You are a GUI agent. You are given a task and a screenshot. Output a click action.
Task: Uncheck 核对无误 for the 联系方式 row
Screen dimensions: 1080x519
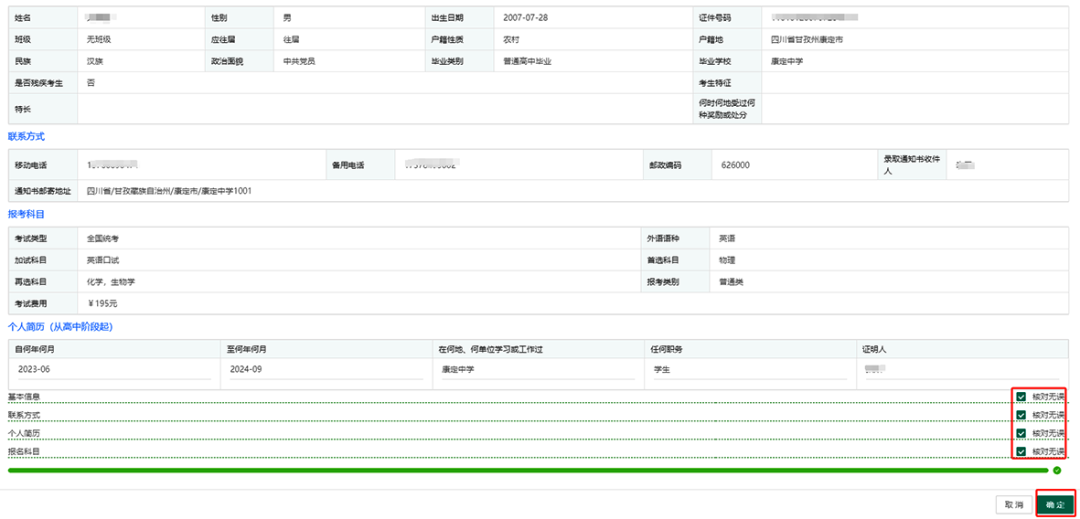[x=1021, y=415]
